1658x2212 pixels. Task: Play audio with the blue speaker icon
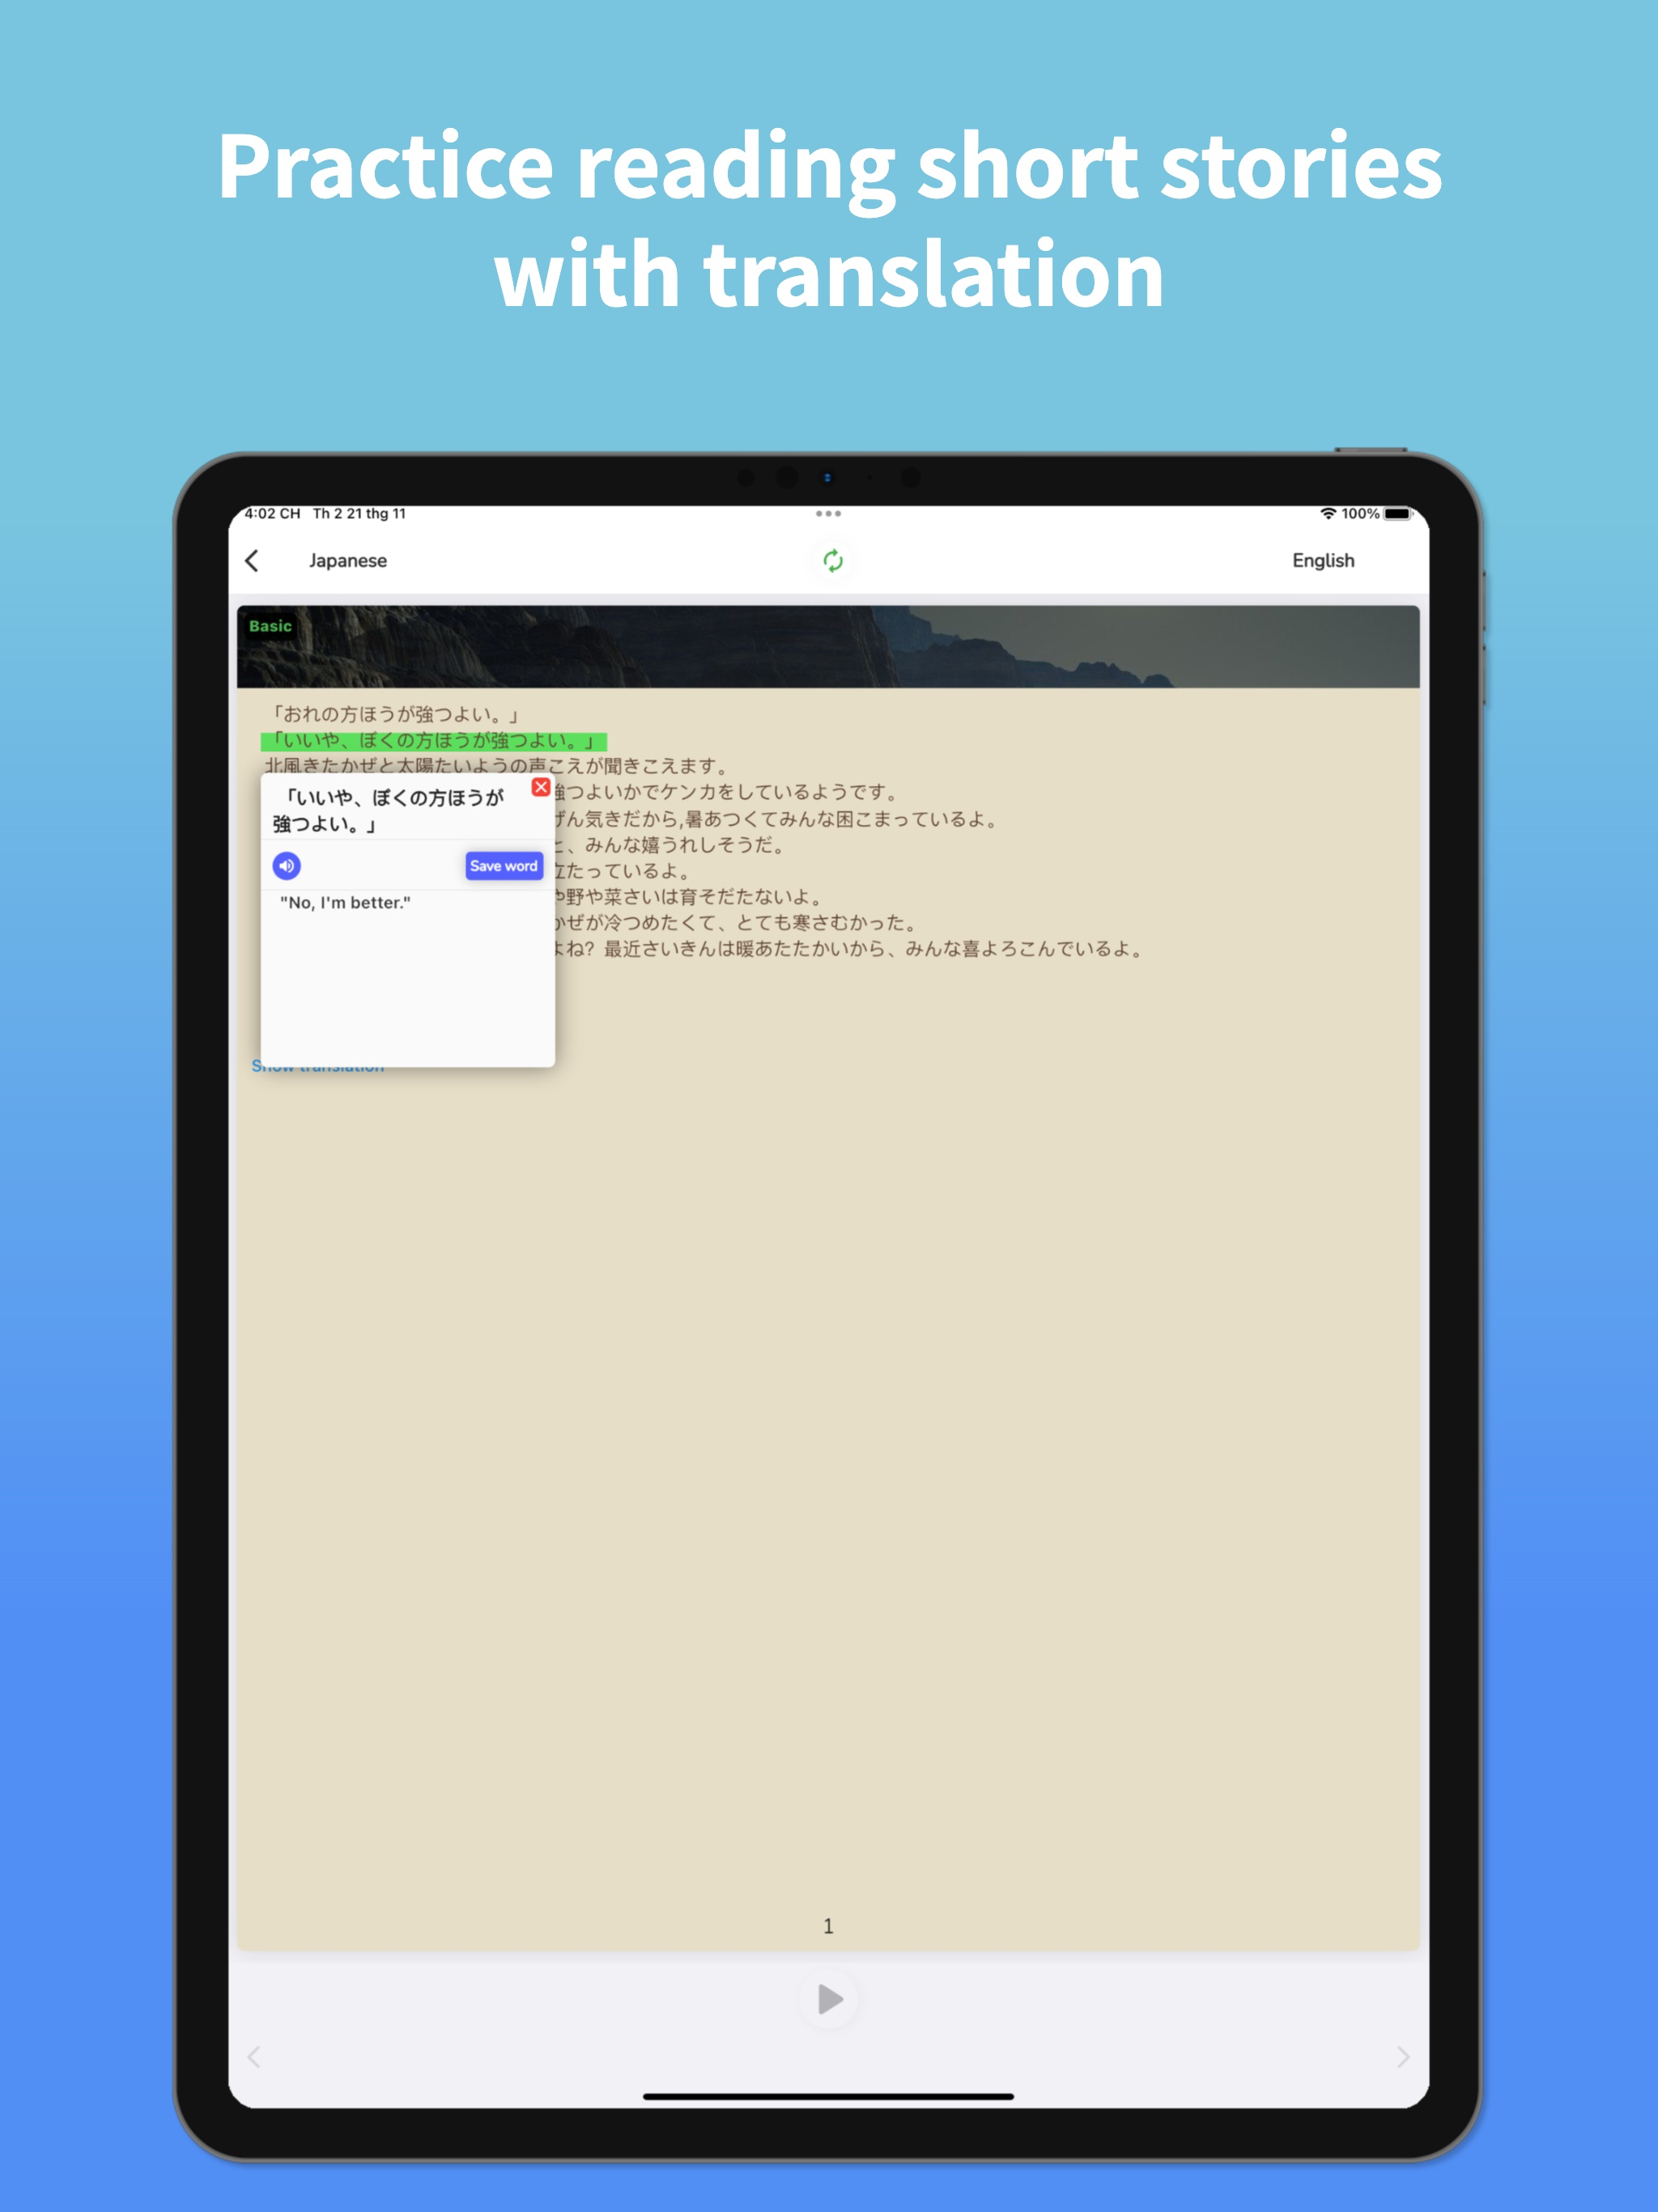click(287, 866)
